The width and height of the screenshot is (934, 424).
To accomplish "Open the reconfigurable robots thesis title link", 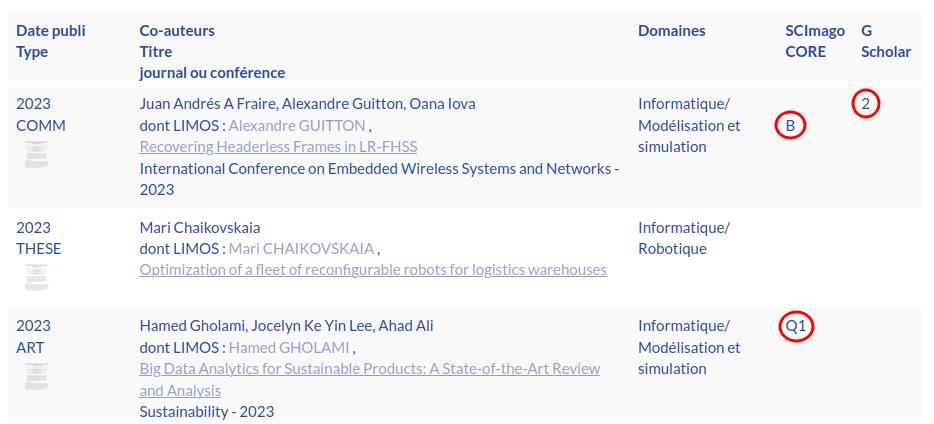I will coord(373,270).
